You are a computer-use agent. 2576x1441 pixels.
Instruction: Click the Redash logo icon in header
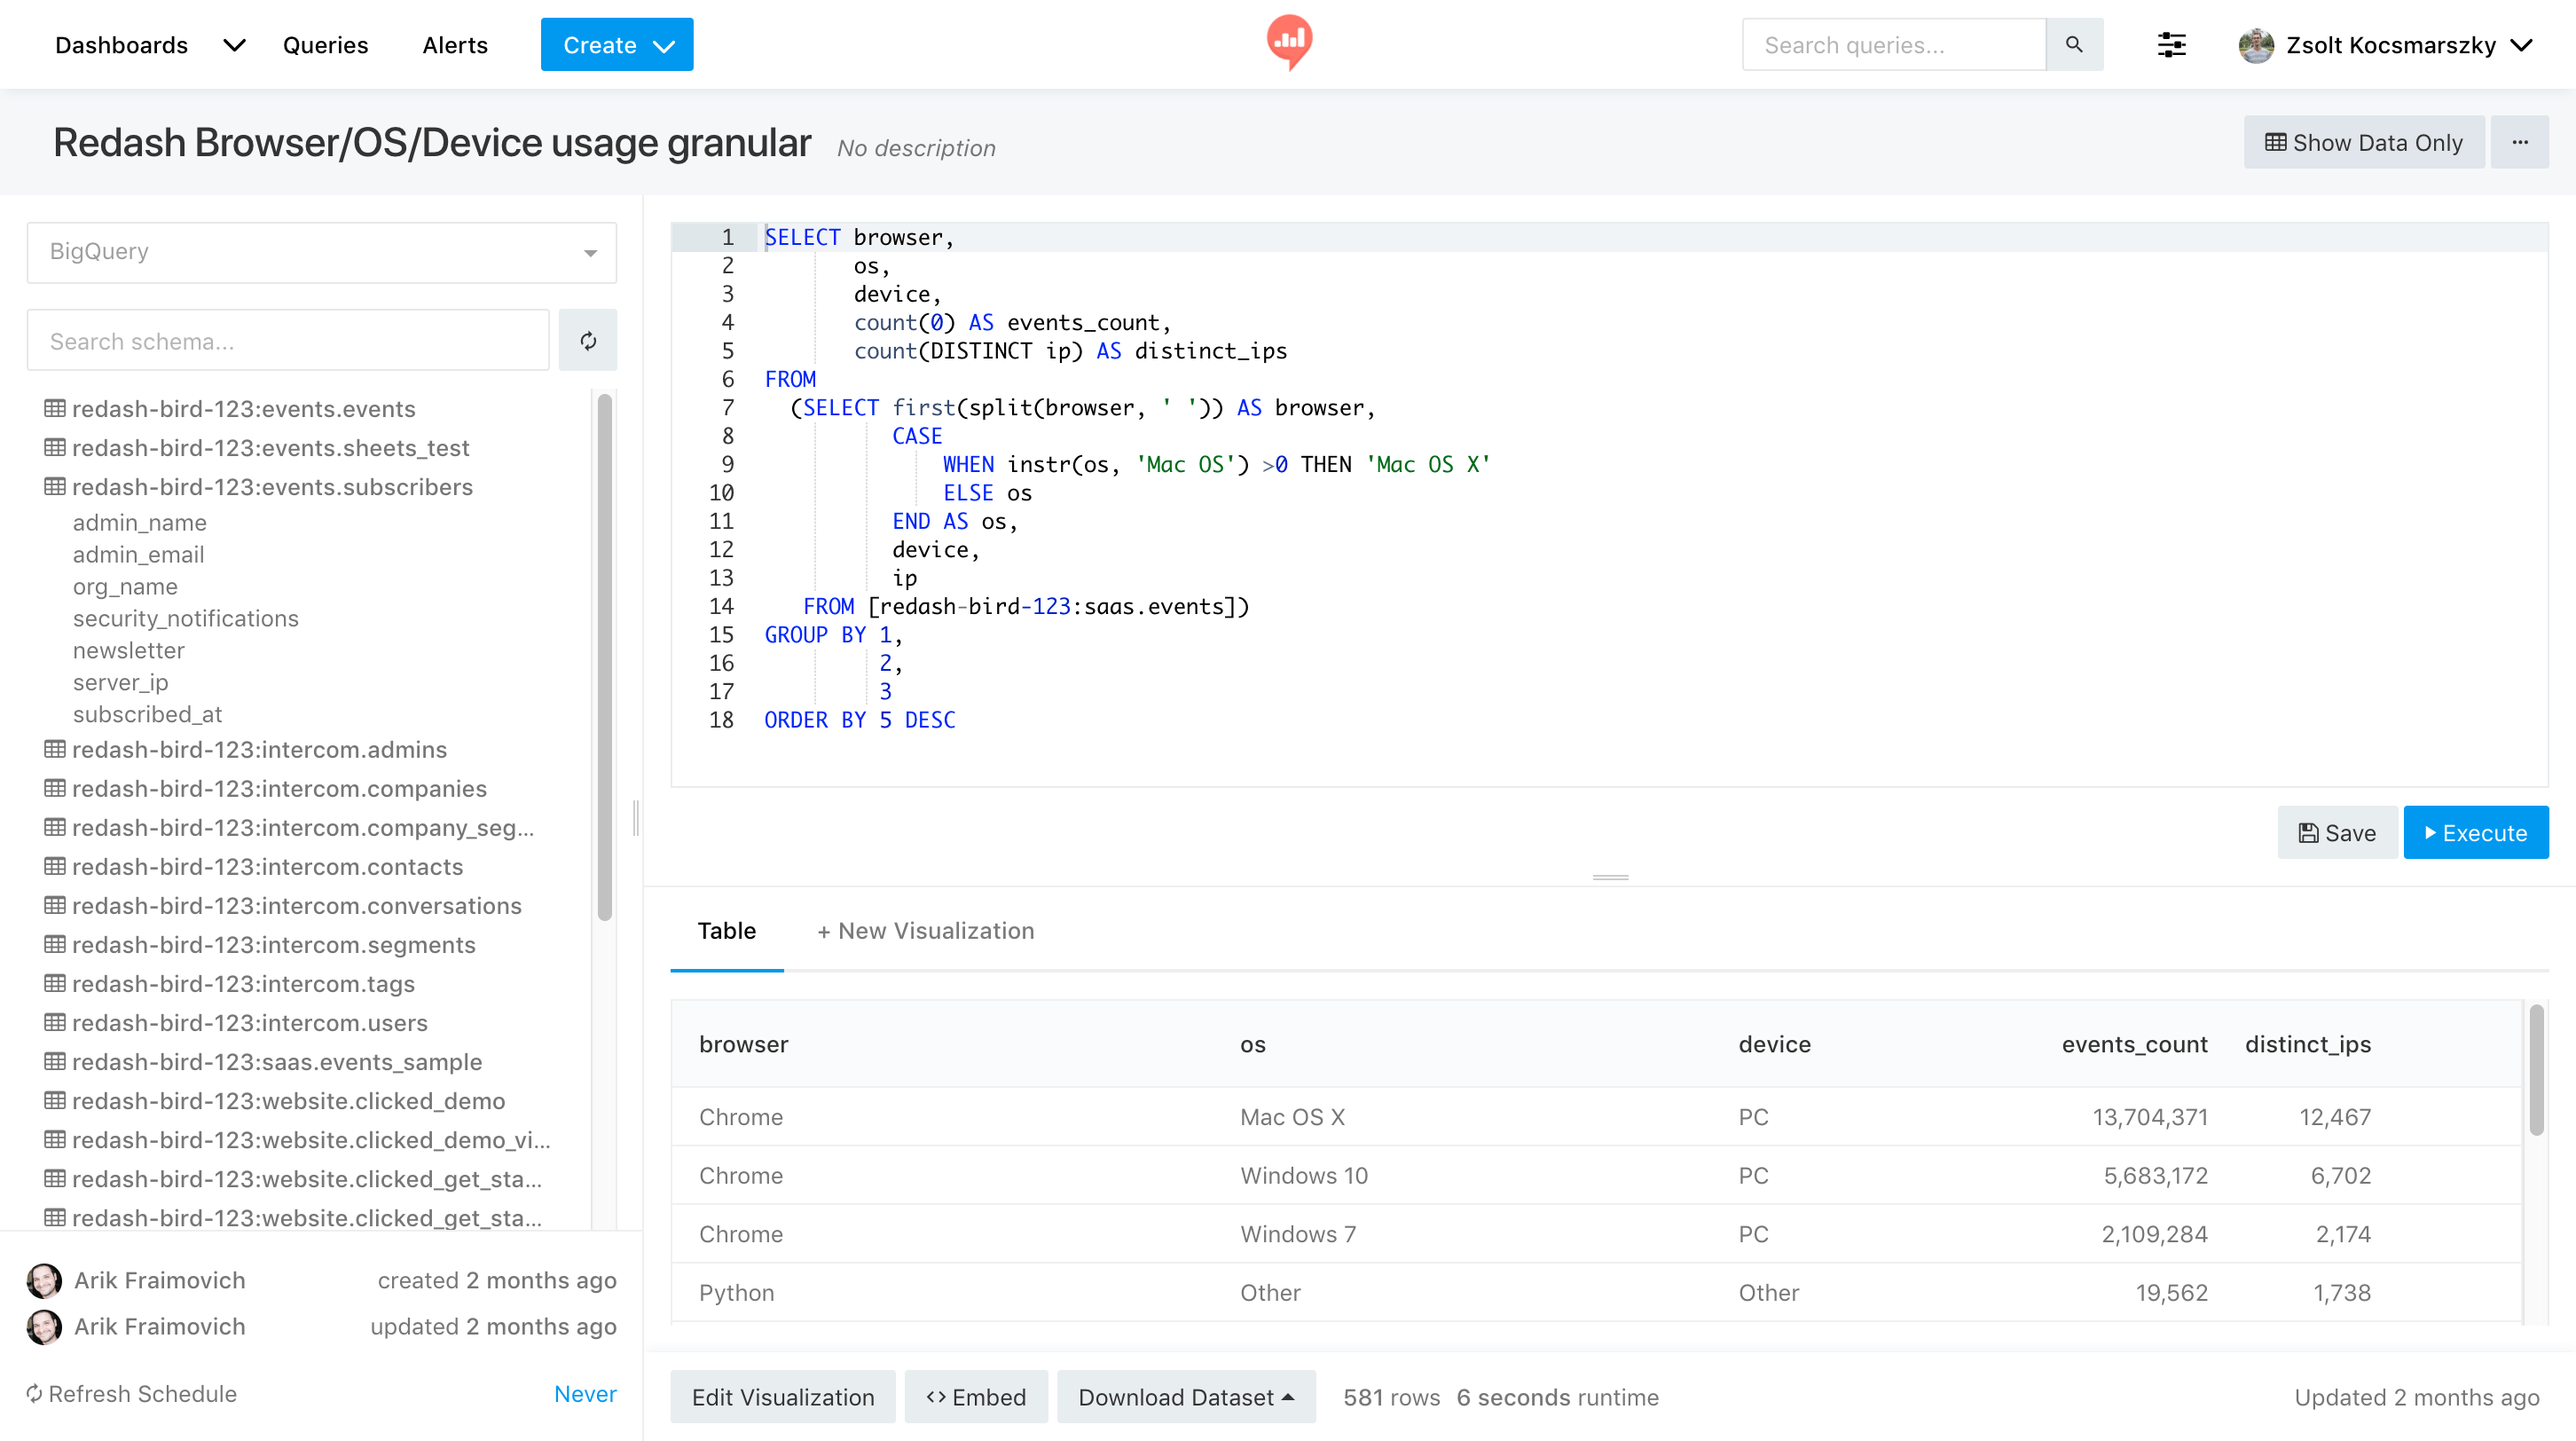pos(1288,43)
